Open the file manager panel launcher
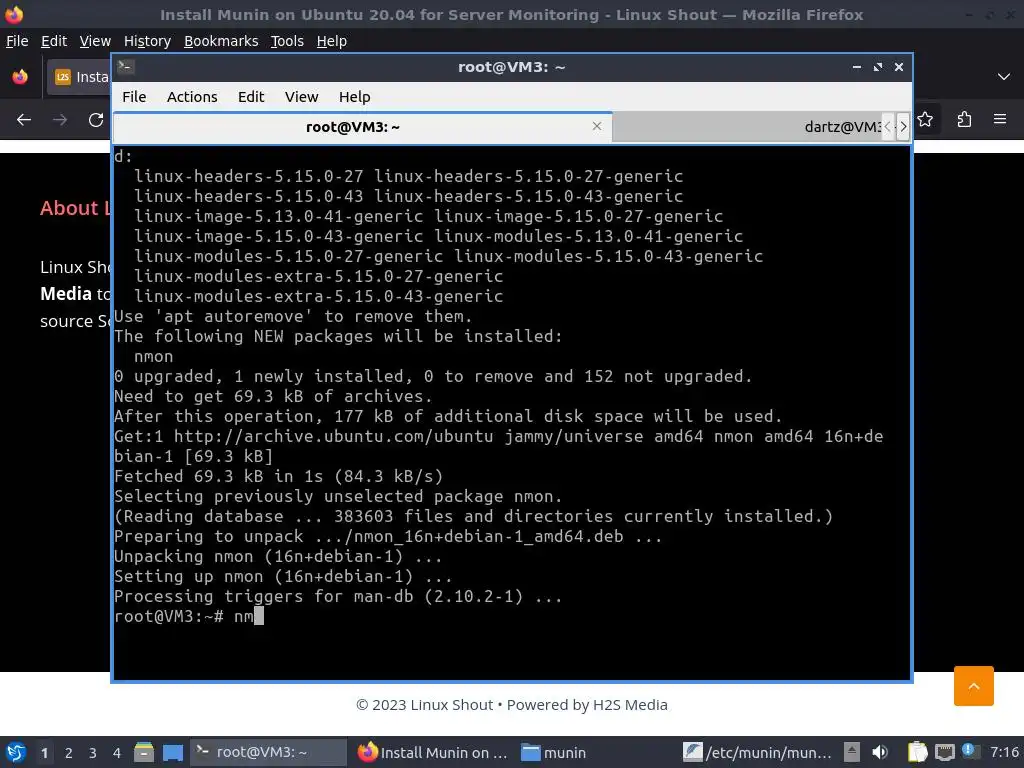 [144, 752]
